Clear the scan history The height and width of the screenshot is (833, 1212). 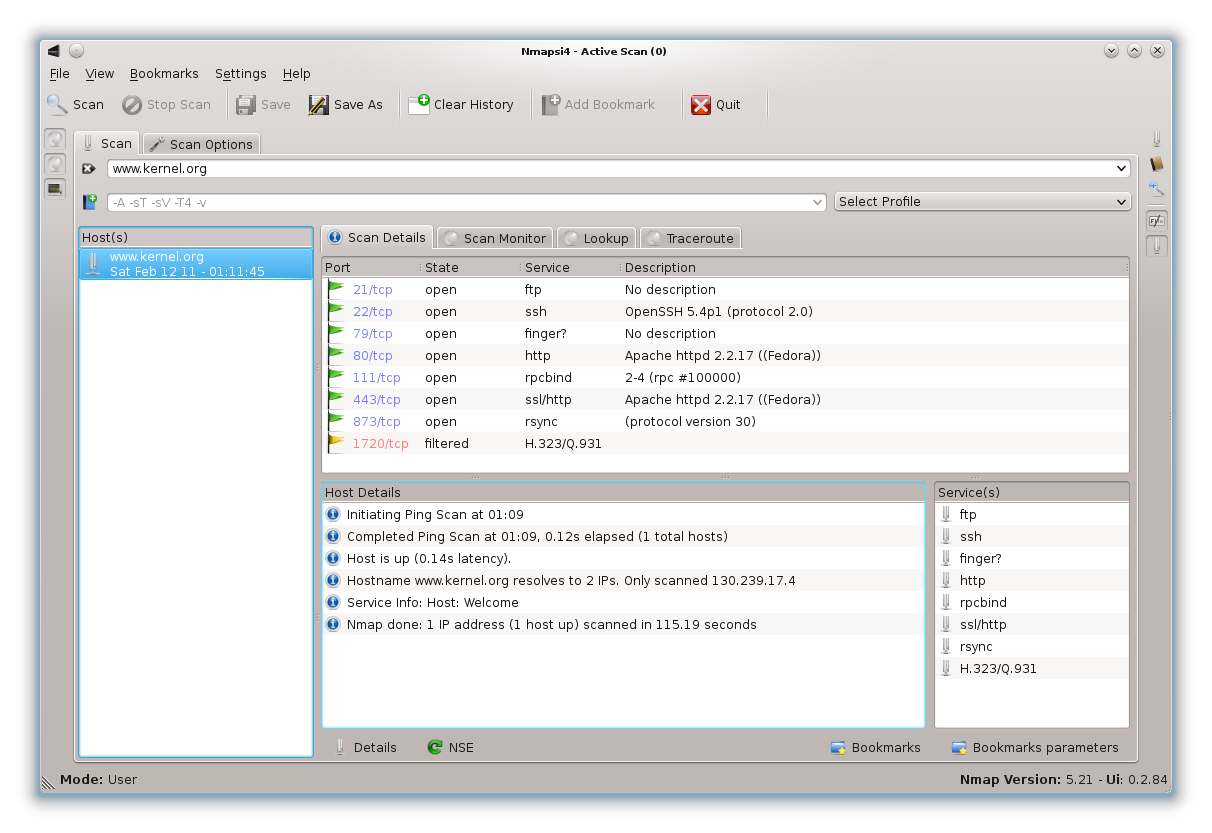tap(461, 104)
